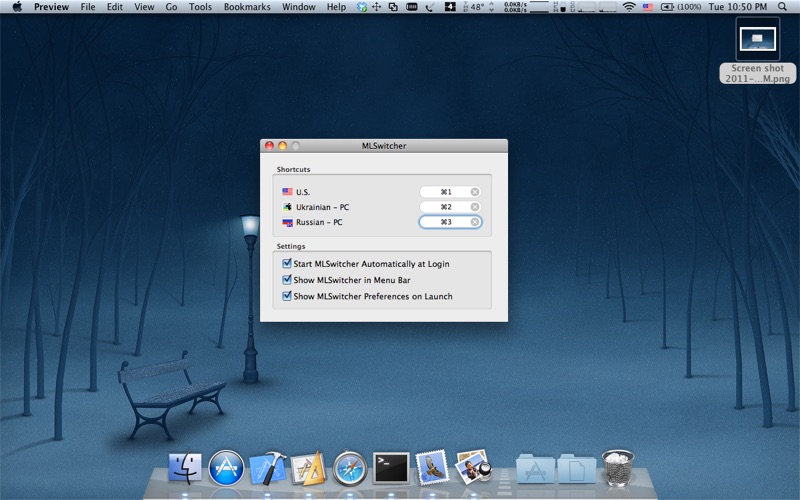Image resolution: width=800 pixels, height=500 pixels.
Task: Open Terminal from the Dock
Action: [391, 468]
